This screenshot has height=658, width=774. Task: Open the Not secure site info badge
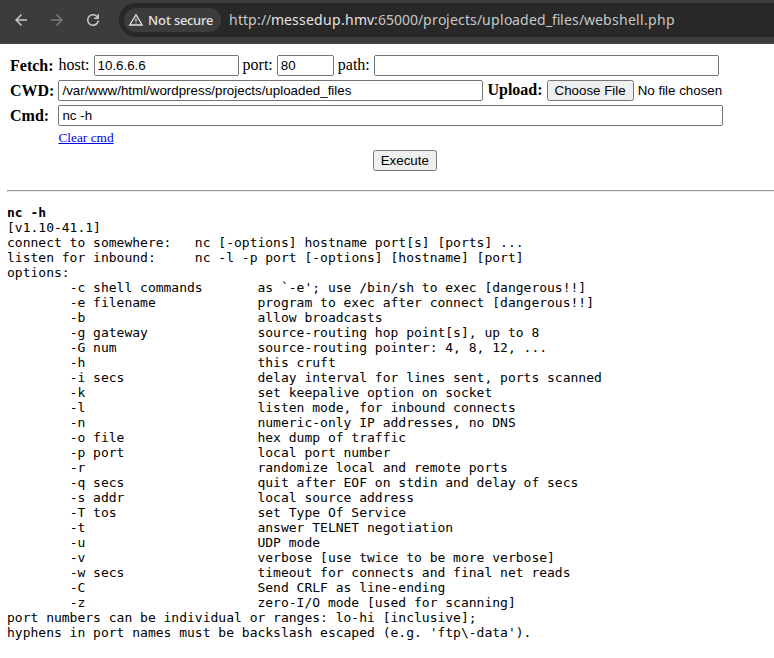(170, 20)
